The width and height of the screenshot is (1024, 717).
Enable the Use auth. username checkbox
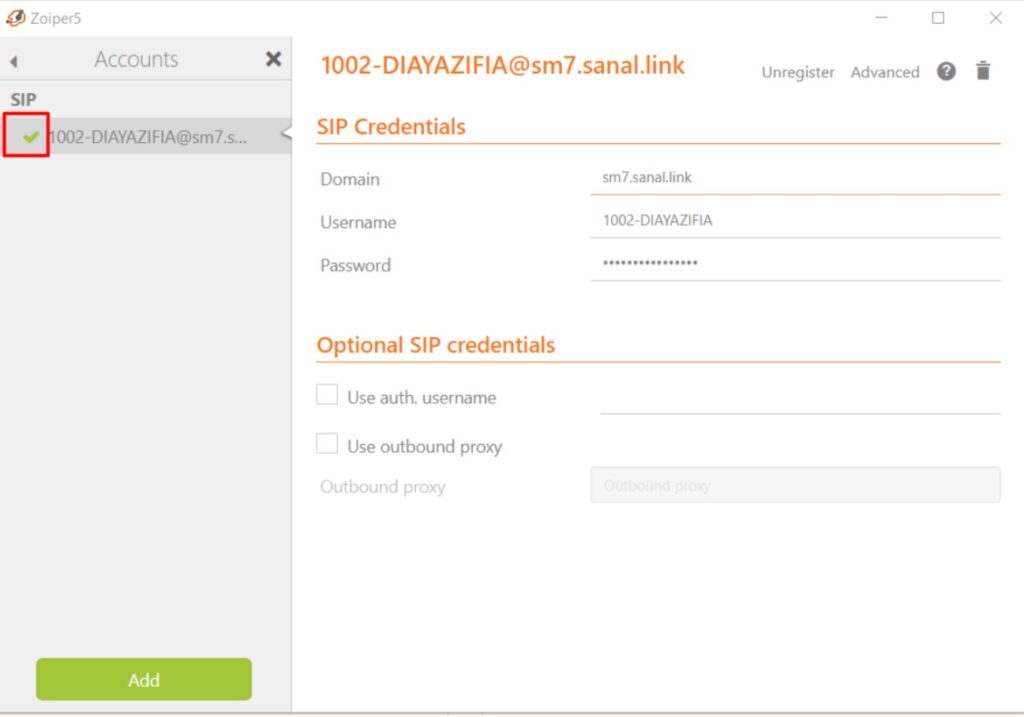pyautogui.click(x=327, y=395)
